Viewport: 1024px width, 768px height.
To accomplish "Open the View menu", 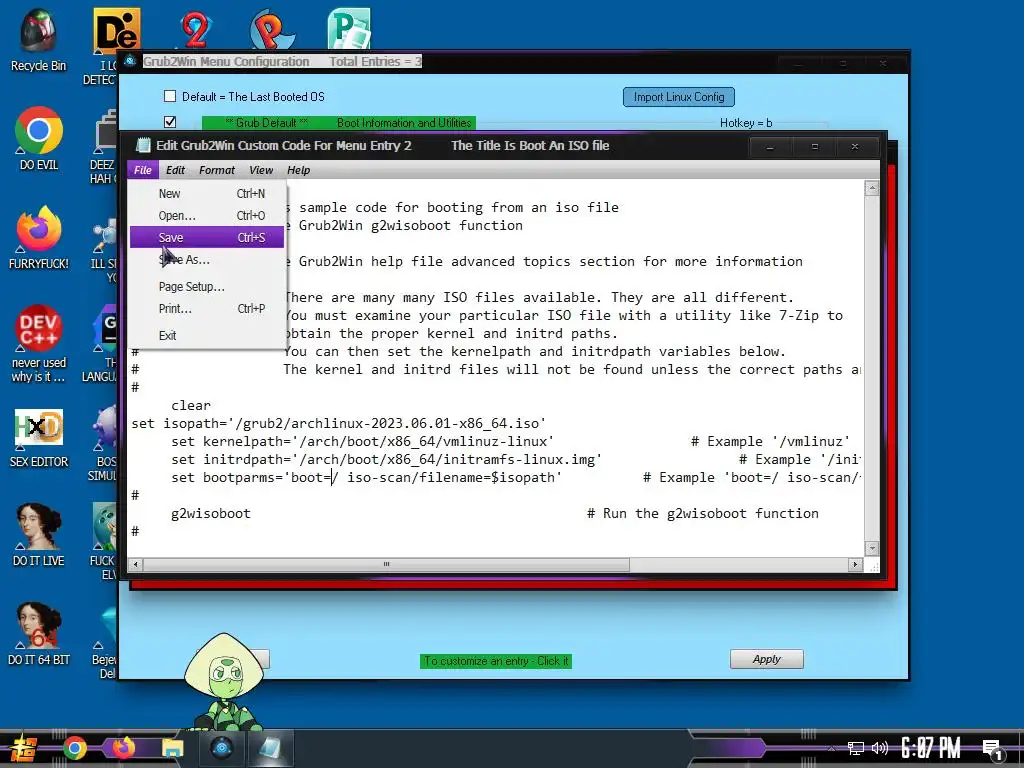I will 261,170.
